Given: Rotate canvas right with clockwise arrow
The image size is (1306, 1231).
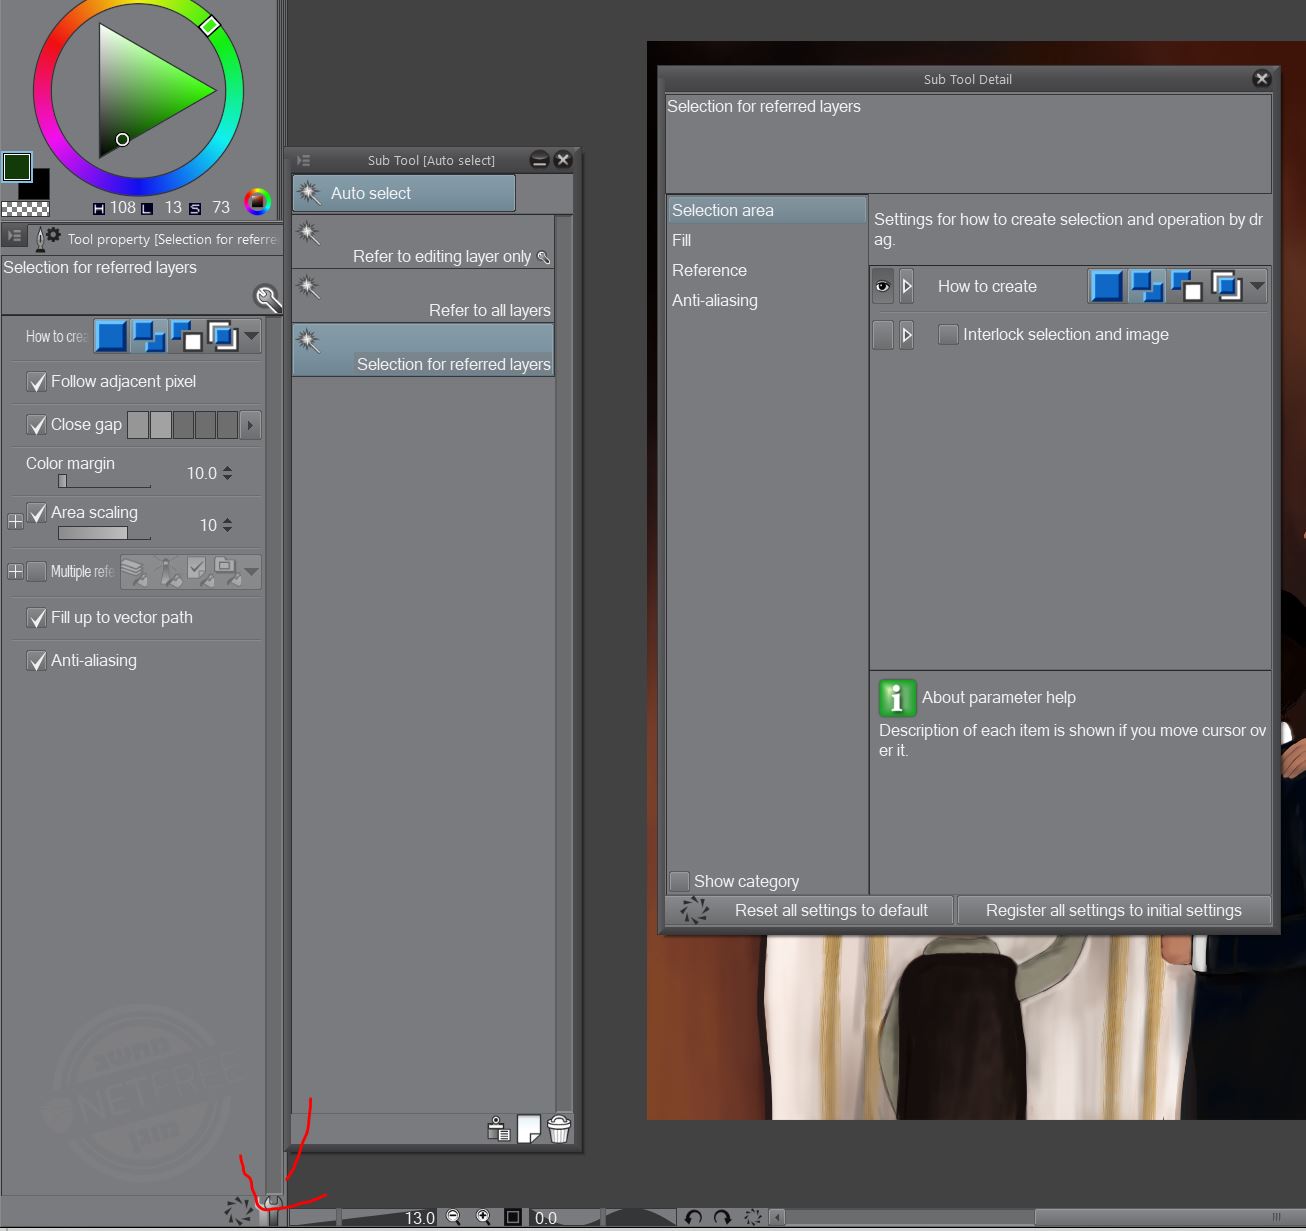Looking at the screenshot, I should [722, 1217].
